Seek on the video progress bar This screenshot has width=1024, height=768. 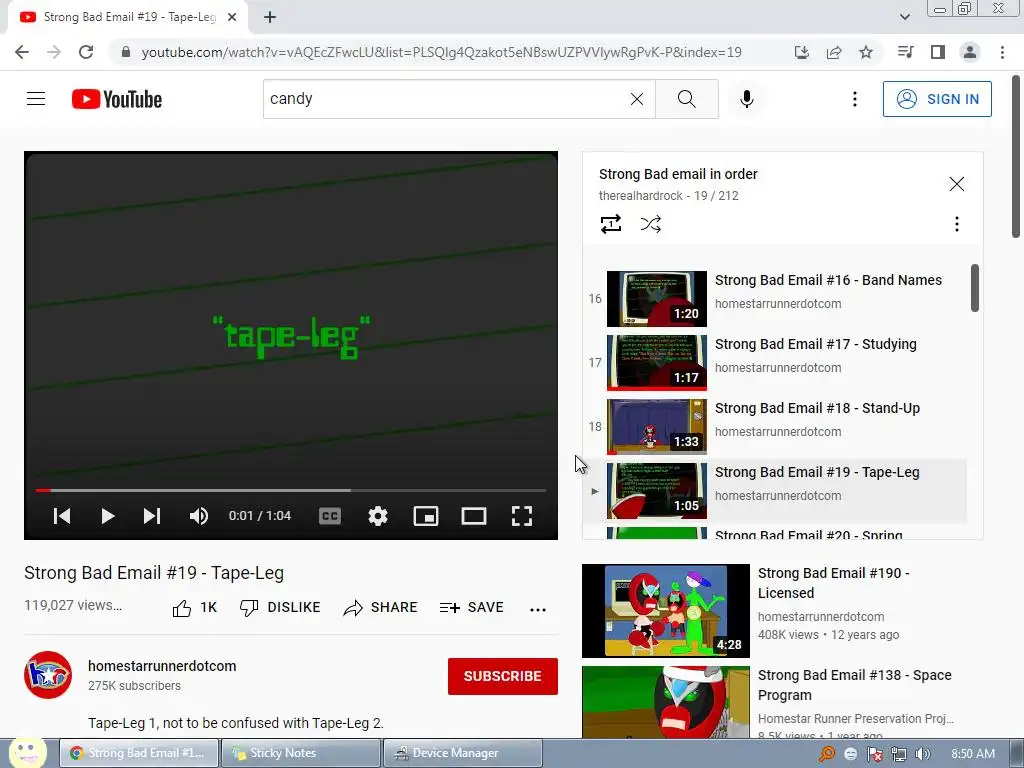click(291, 490)
